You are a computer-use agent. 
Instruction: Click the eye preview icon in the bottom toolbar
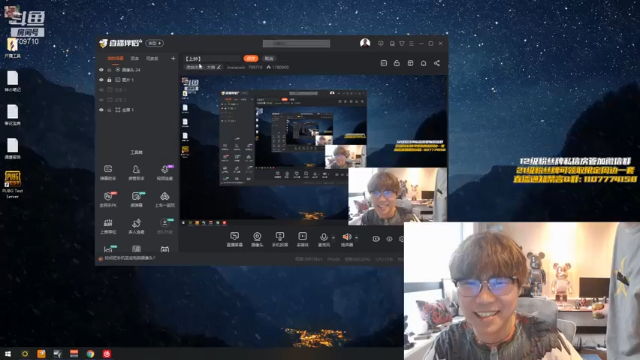tap(389, 239)
